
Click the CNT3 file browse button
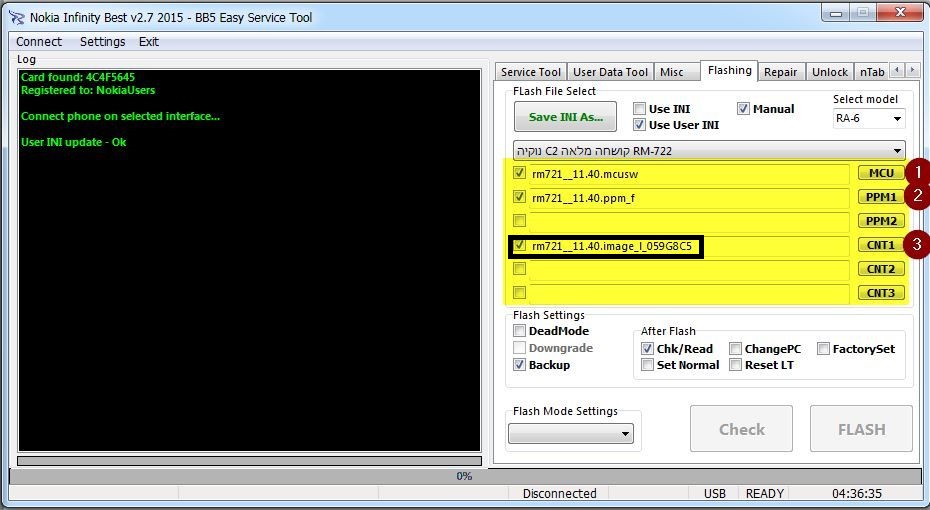[x=881, y=292]
